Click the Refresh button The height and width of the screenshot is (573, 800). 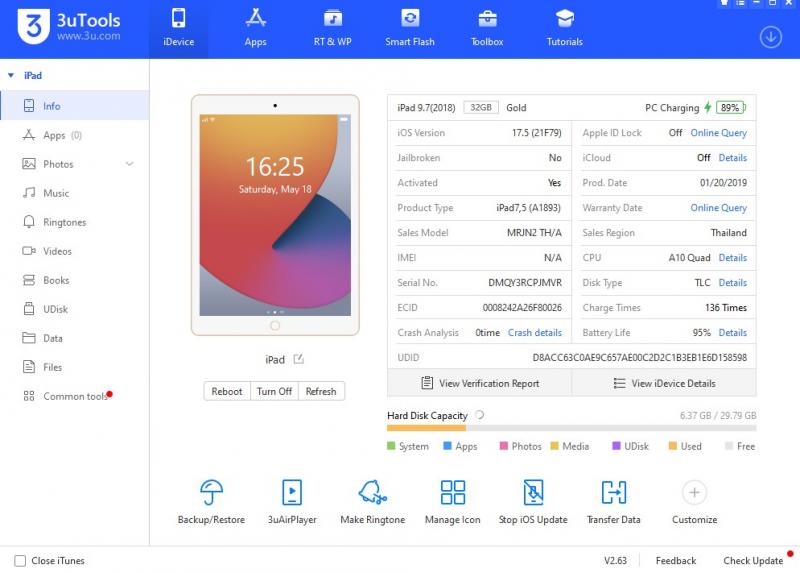pos(321,391)
